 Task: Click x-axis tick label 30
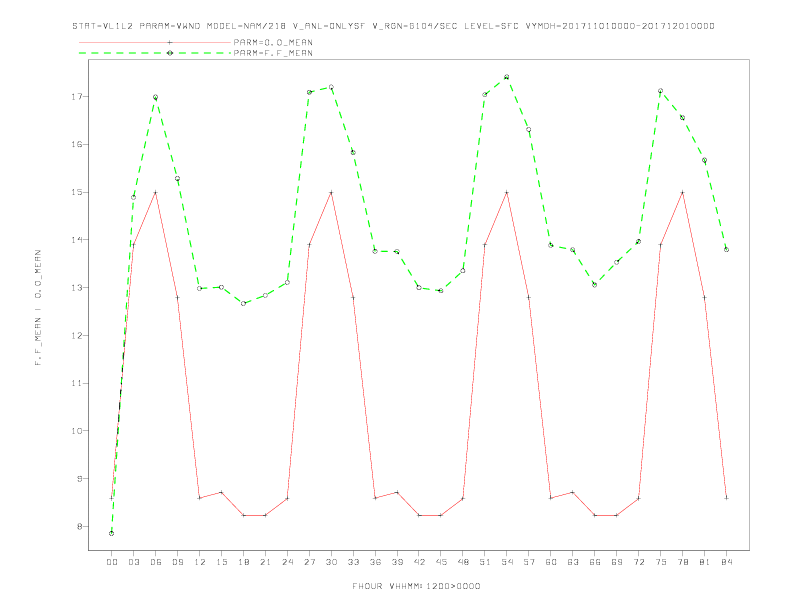pyautogui.click(x=331, y=562)
